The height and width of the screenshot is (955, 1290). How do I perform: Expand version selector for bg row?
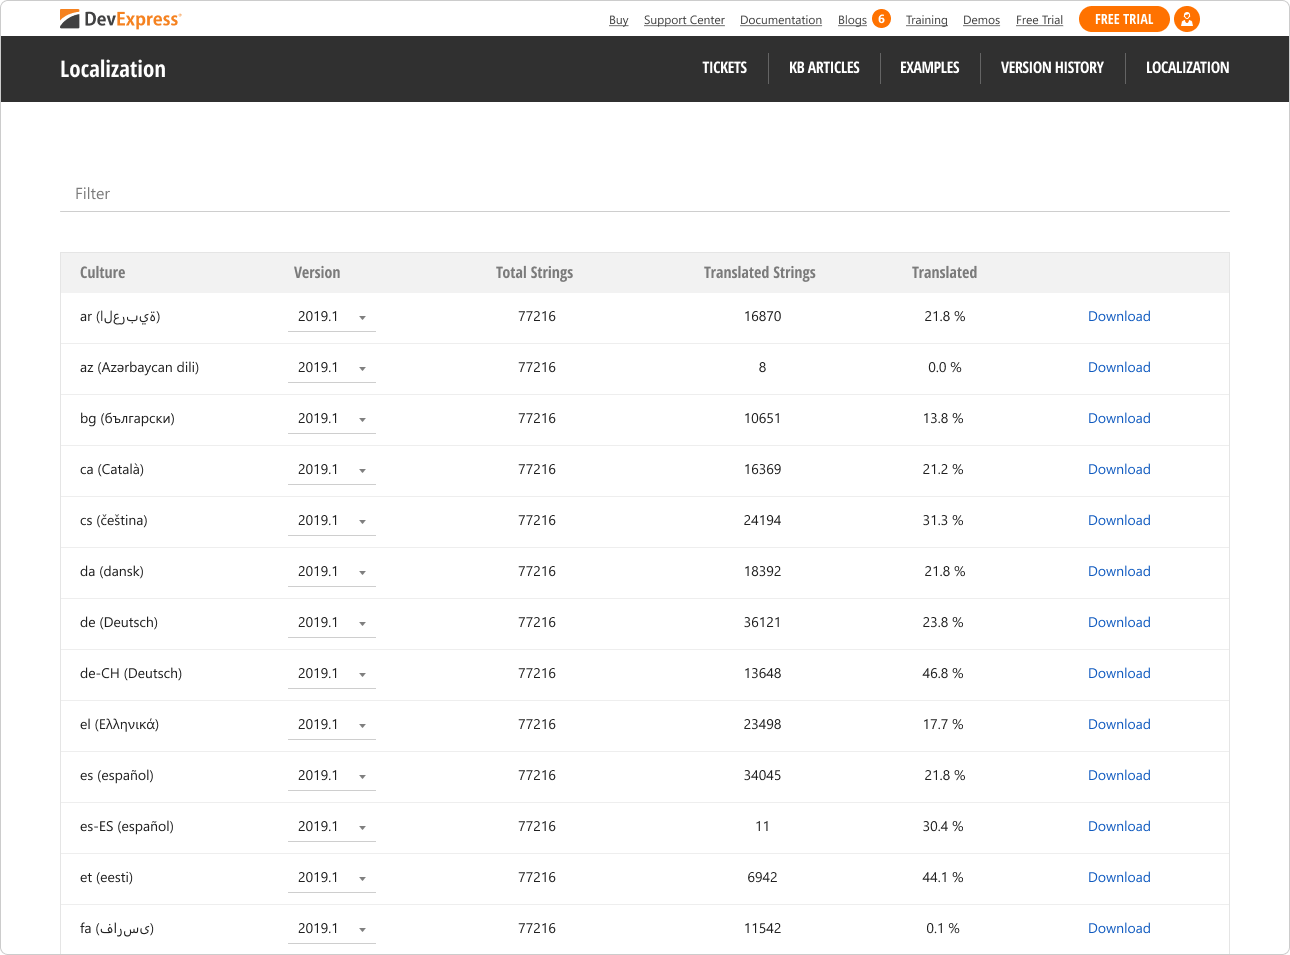pos(332,419)
